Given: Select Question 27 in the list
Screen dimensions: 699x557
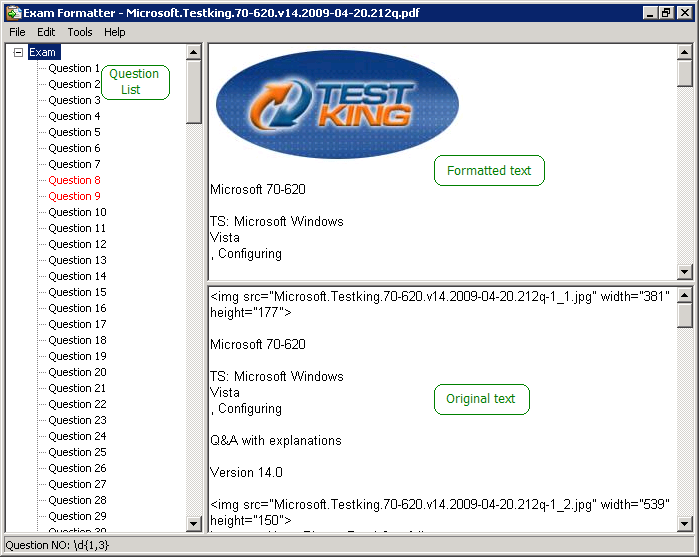Looking at the screenshot, I should (x=78, y=484).
